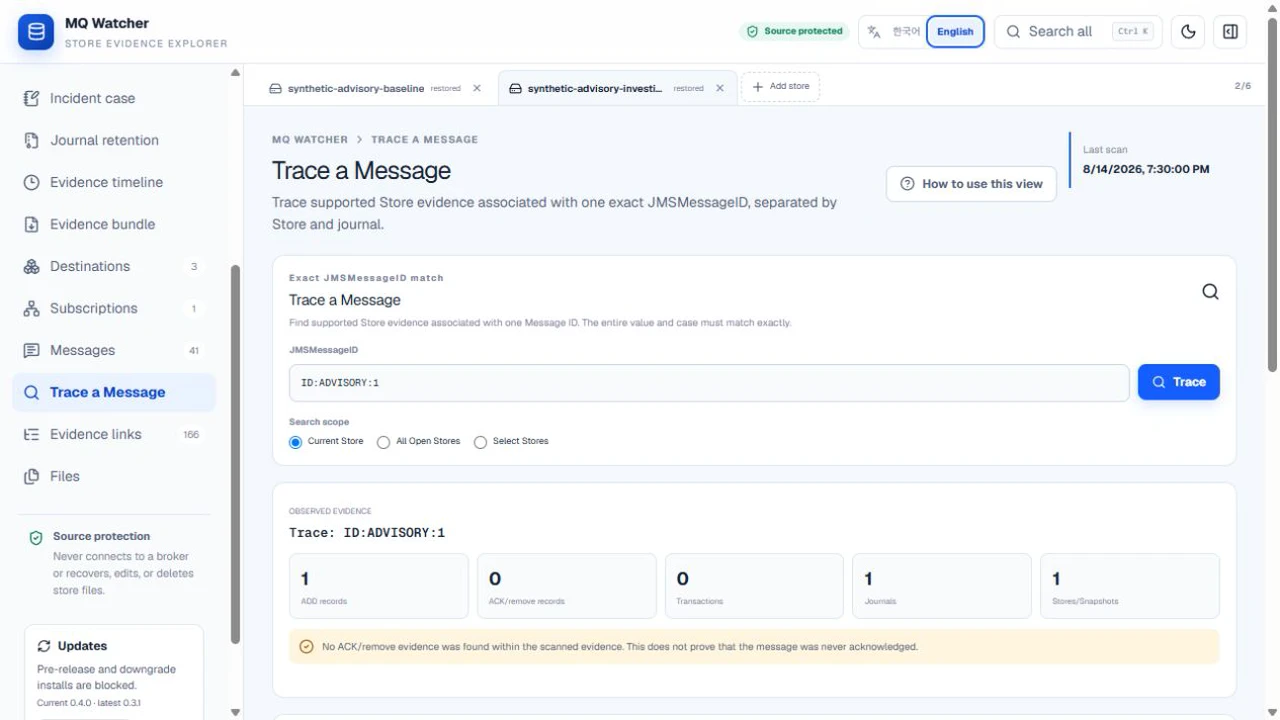
Task: Focus the JMSMessageID input field
Action: pyautogui.click(x=709, y=383)
